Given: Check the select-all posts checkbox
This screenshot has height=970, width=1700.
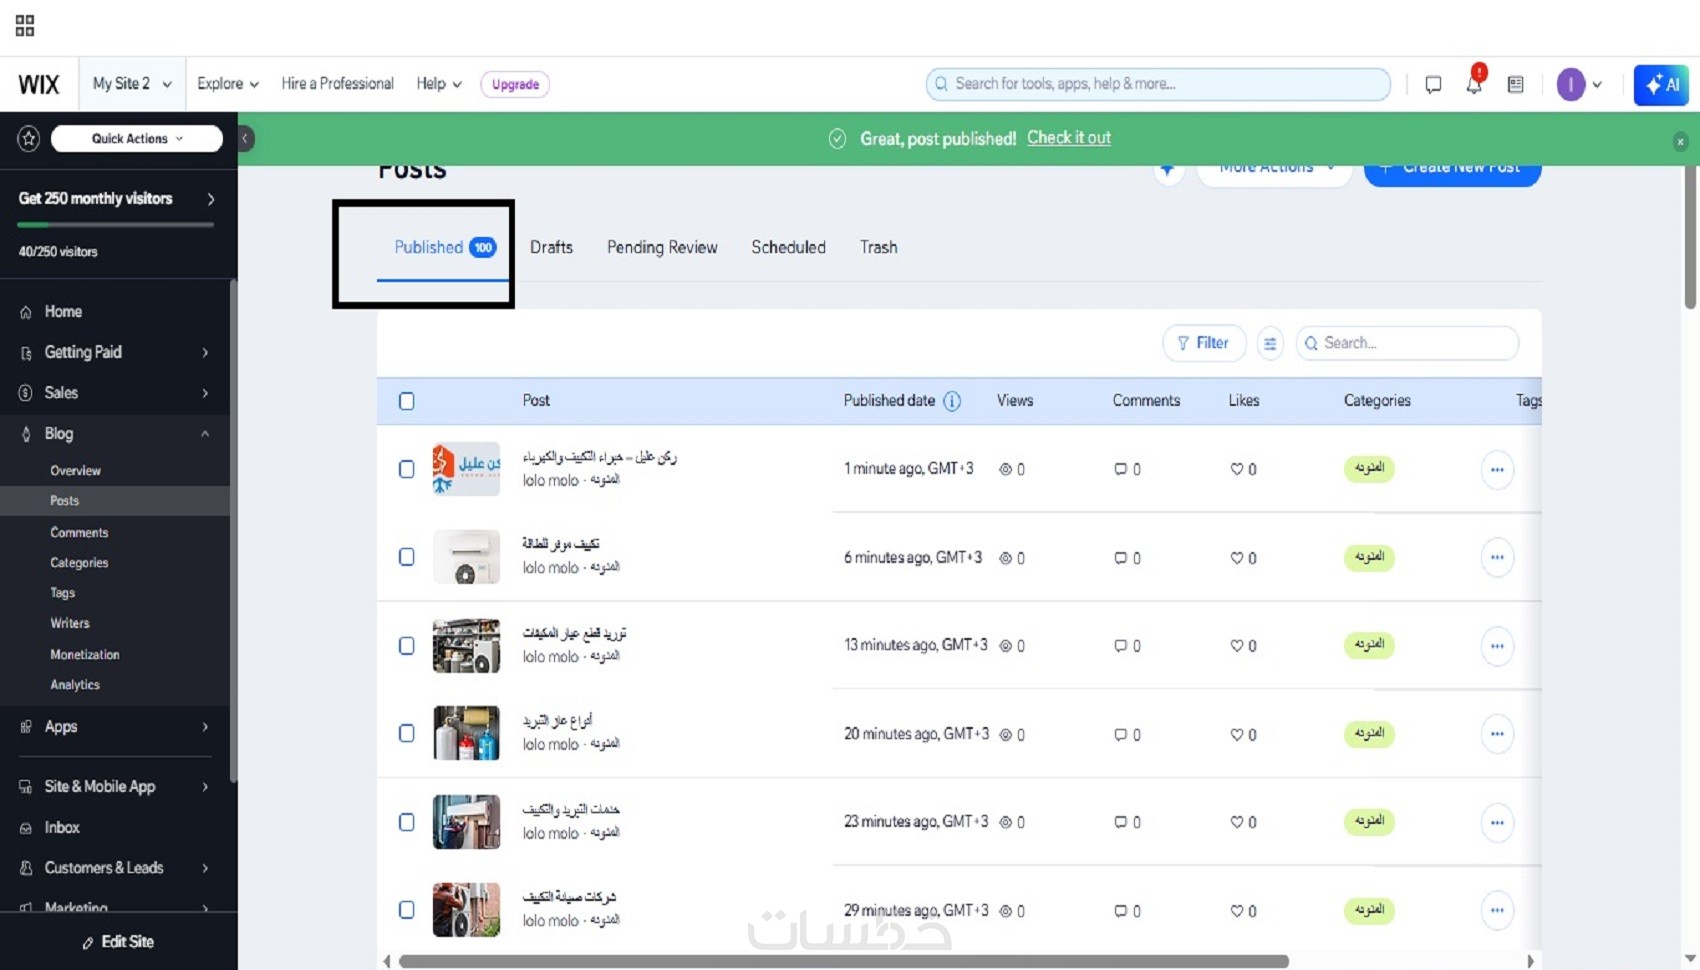Looking at the screenshot, I should pyautogui.click(x=407, y=401).
